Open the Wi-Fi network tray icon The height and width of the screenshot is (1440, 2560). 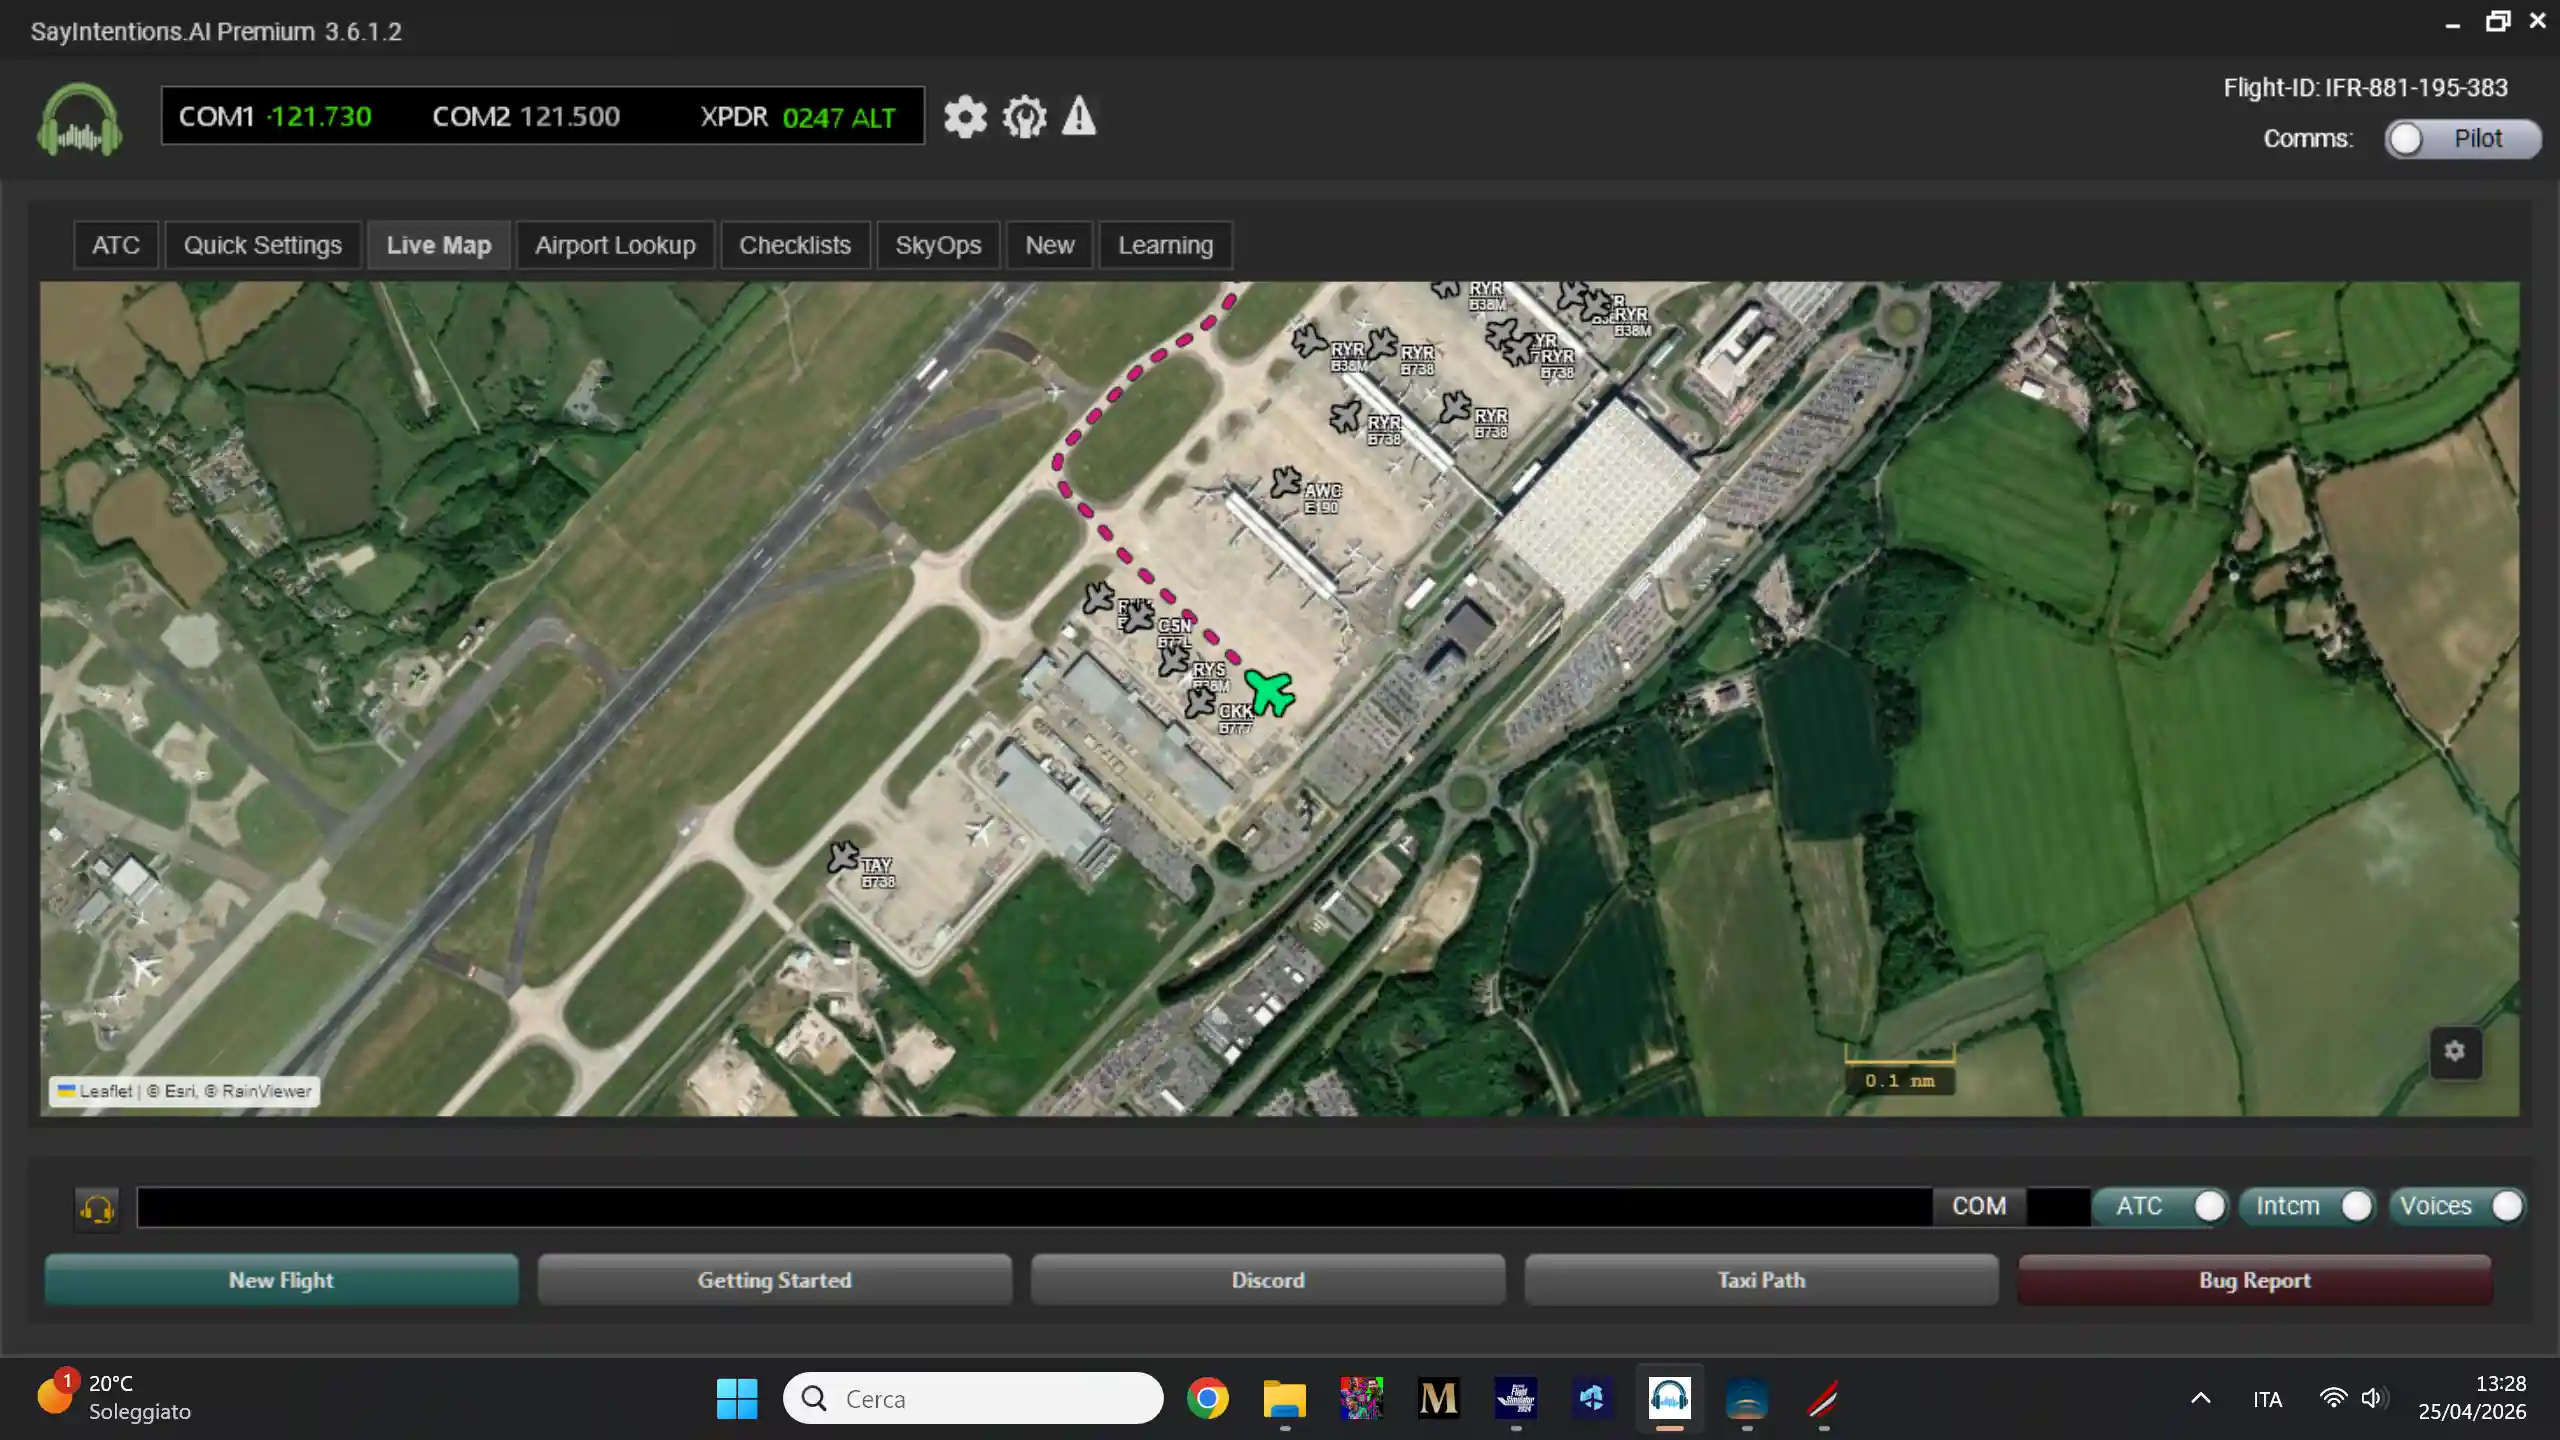click(2333, 1398)
